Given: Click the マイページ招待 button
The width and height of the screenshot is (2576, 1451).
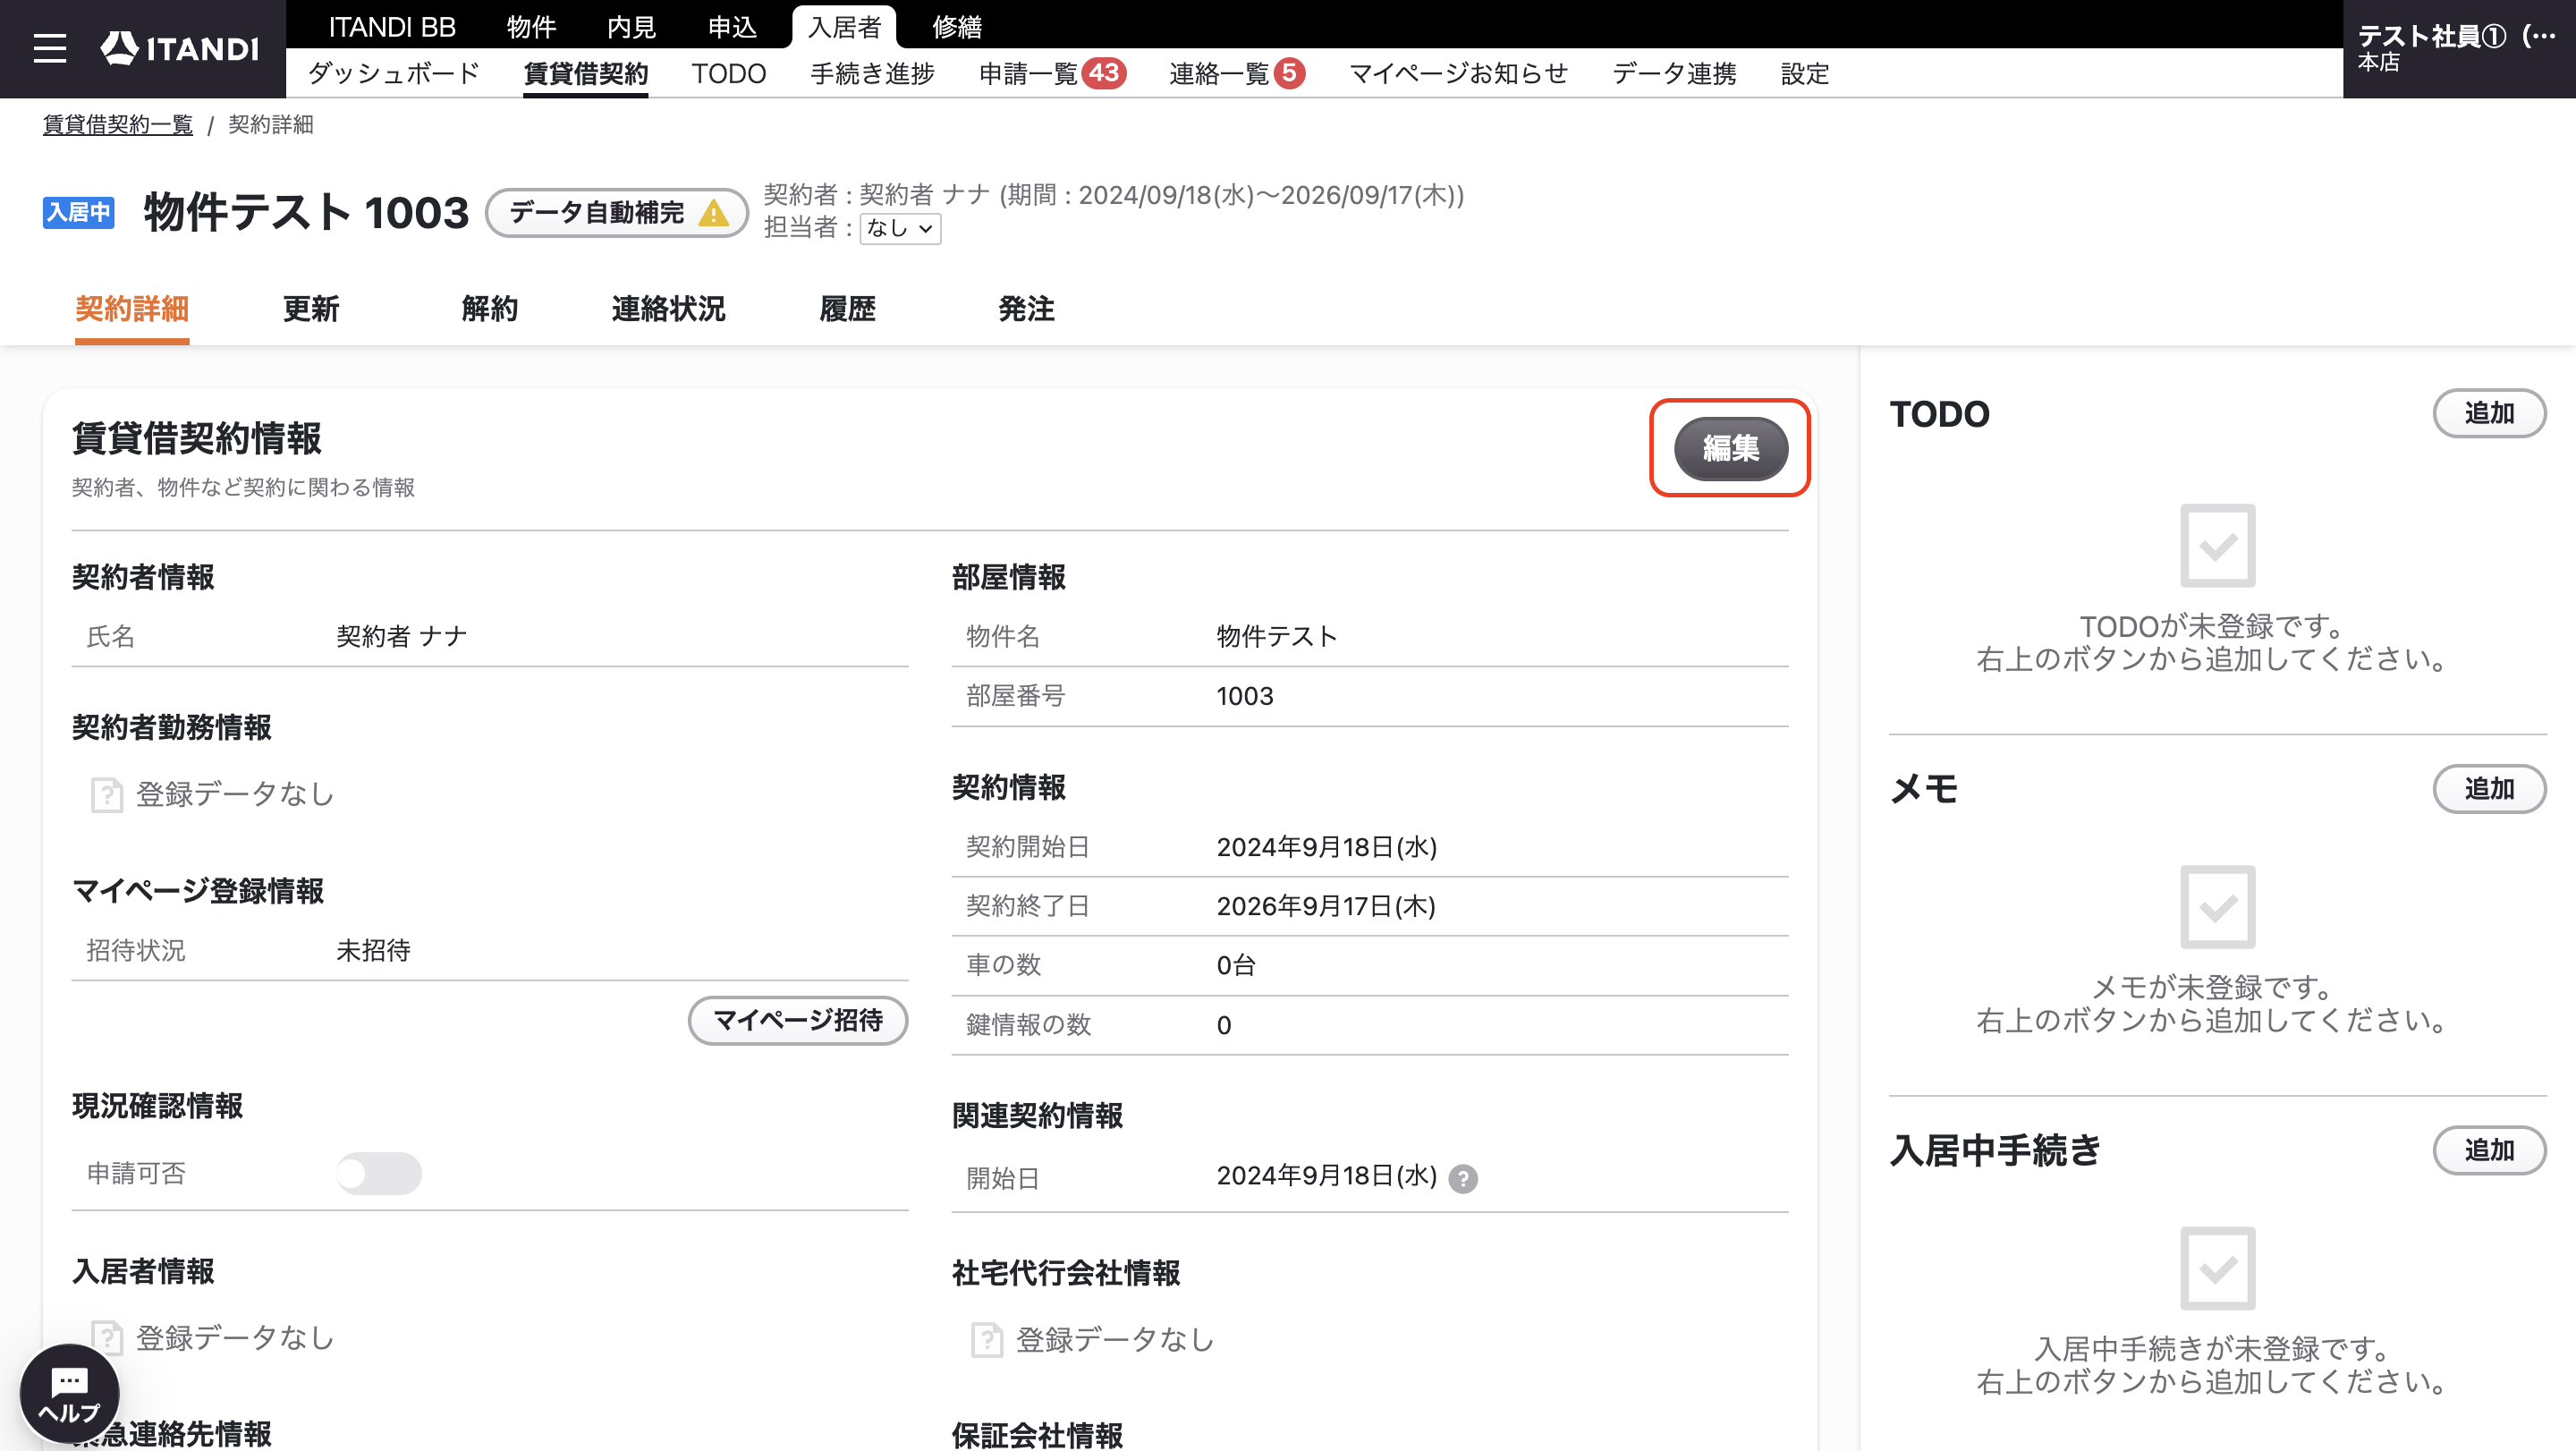Looking at the screenshot, I should click(x=797, y=1020).
